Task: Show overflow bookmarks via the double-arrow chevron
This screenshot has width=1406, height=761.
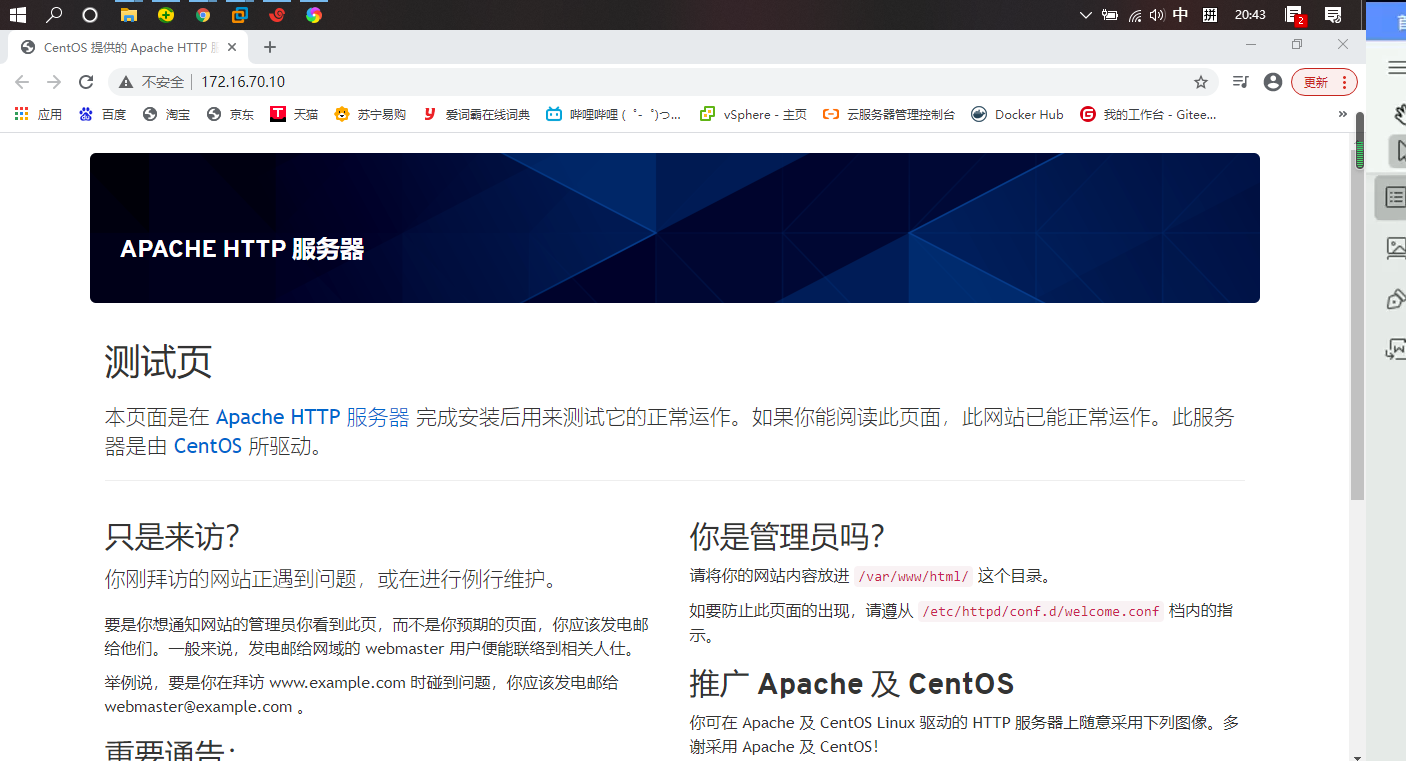Action: coord(1343,113)
